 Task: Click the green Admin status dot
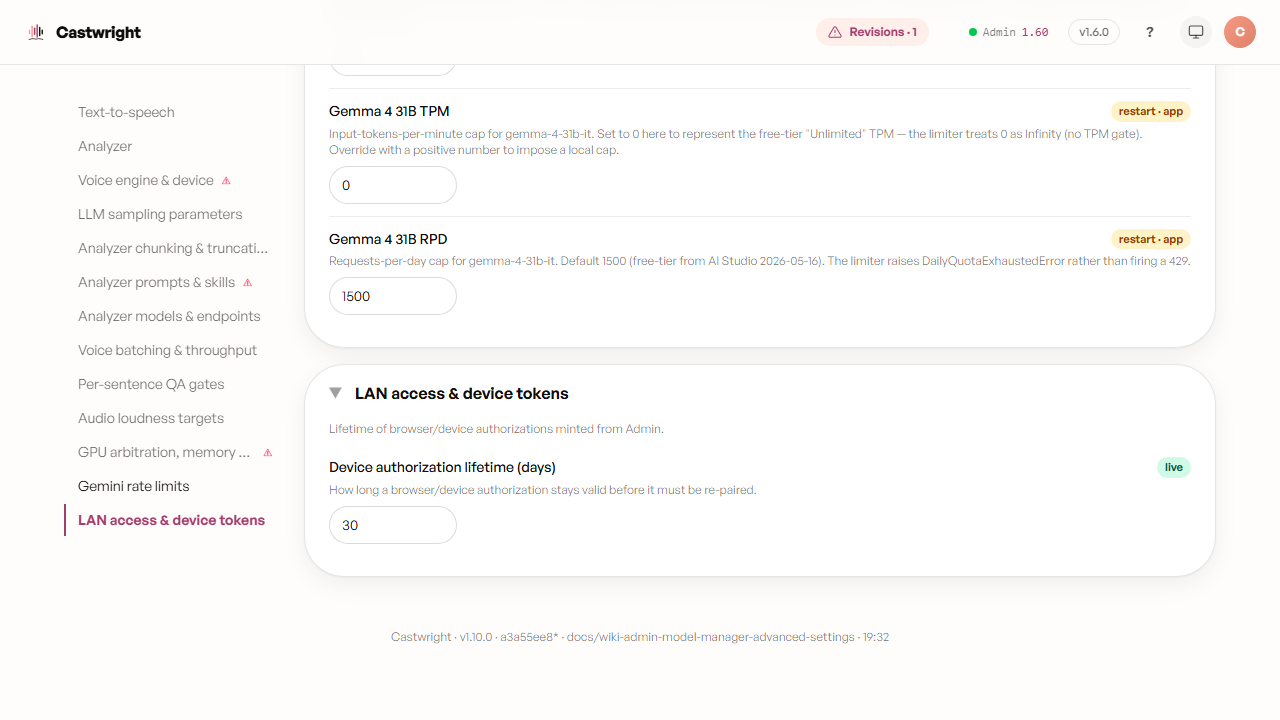pyautogui.click(x=973, y=32)
